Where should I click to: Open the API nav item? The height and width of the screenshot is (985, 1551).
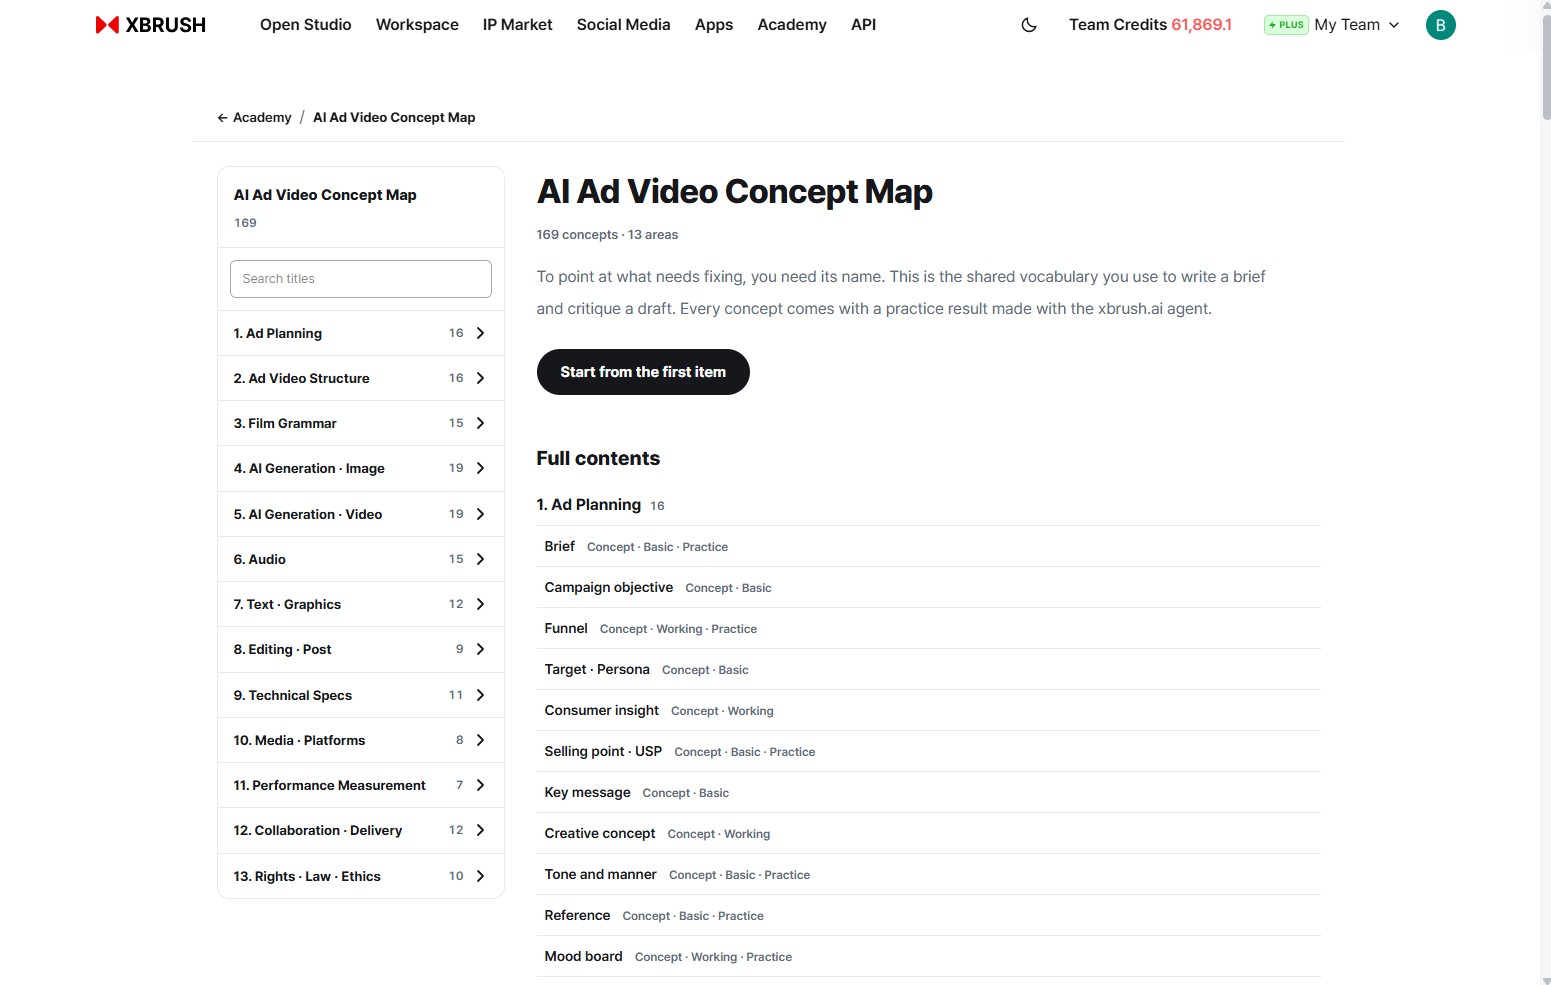click(x=864, y=25)
